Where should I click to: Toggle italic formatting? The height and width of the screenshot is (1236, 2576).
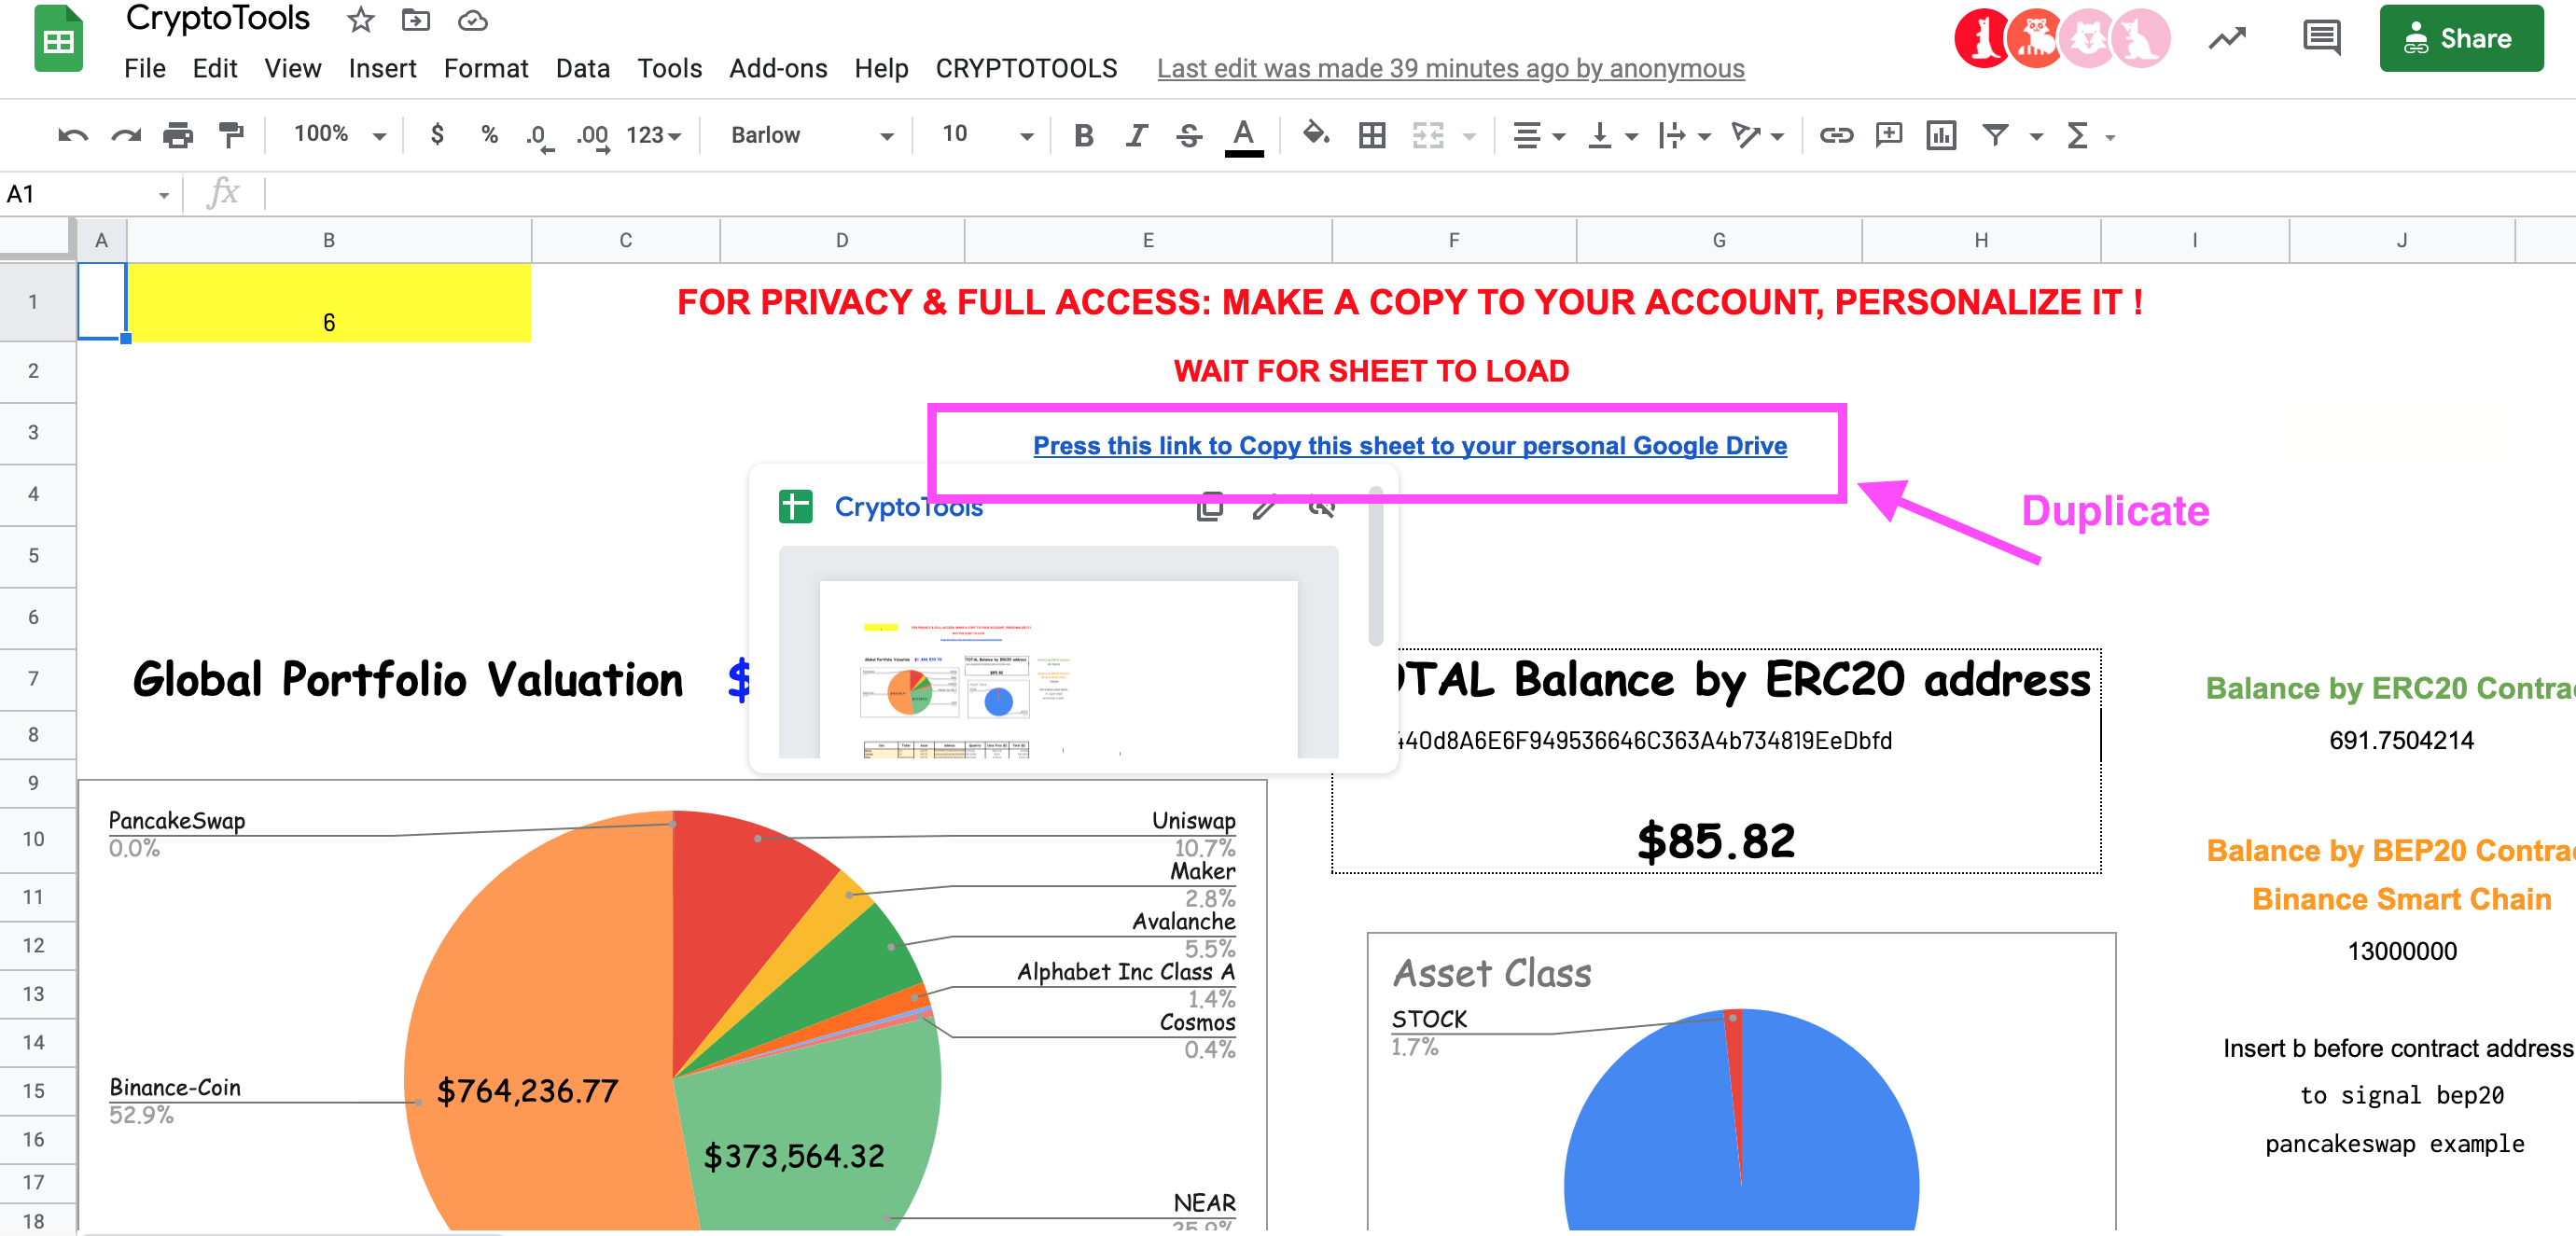coord(1136,135)
